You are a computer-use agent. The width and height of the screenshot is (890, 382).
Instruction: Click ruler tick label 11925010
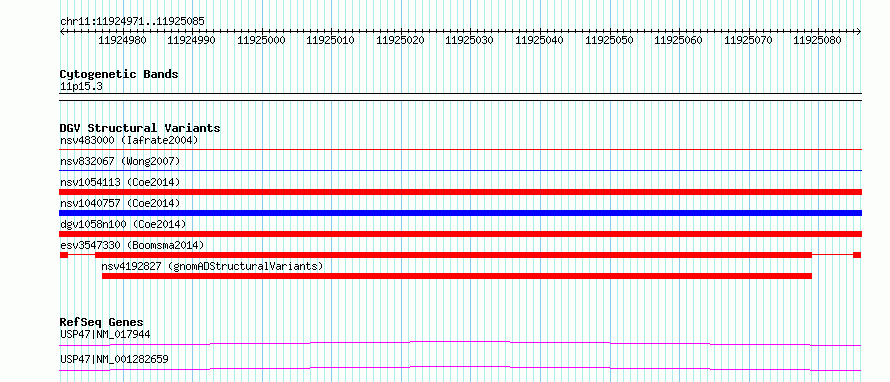pos(331,40)
